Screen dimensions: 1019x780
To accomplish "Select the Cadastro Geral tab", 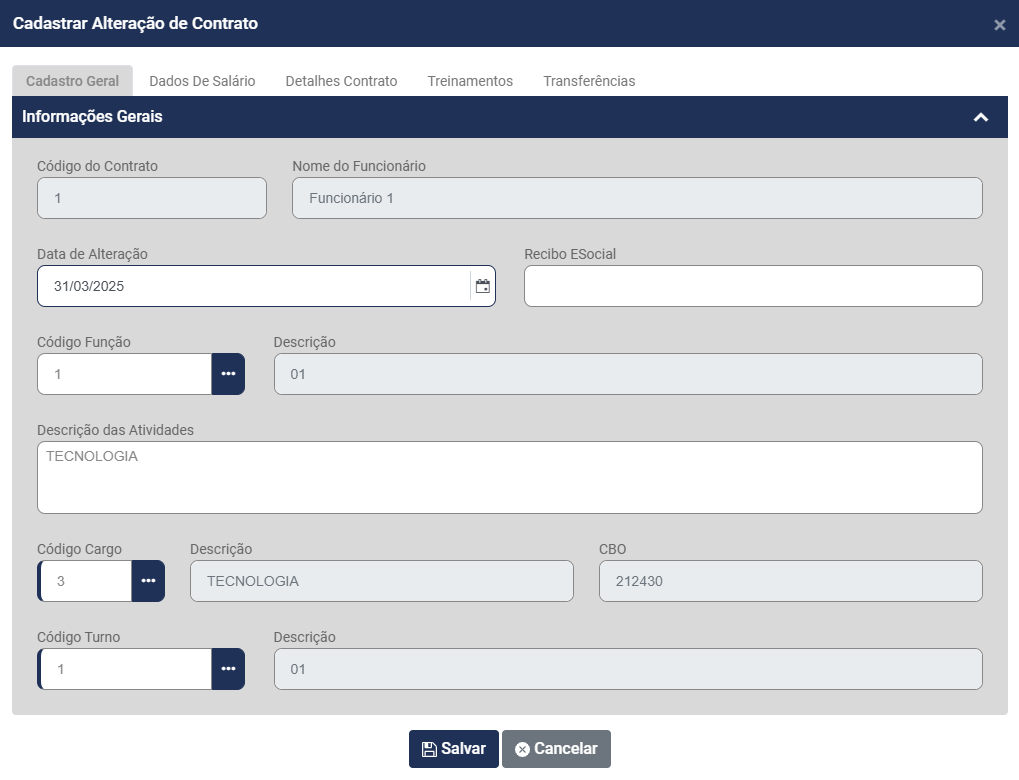I will 72,81.
